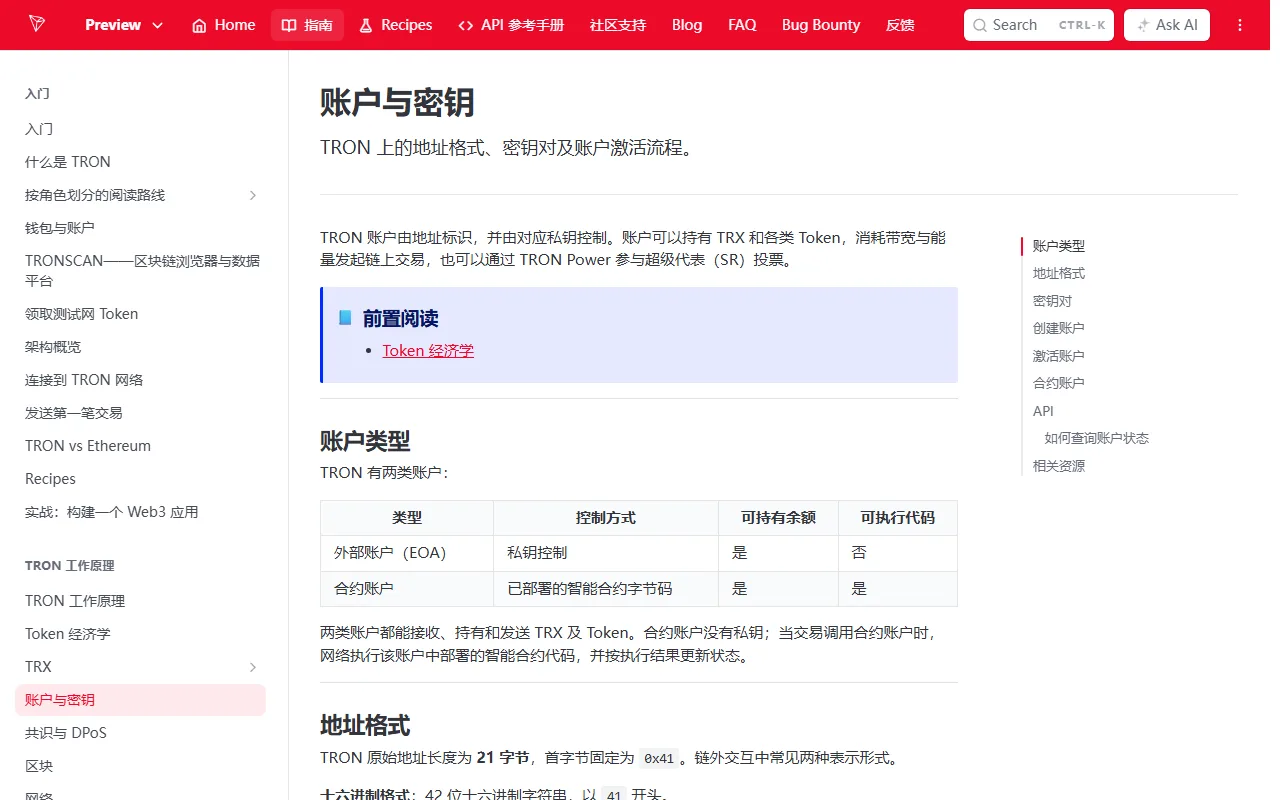Click the 可执行代码 table header
Screen dimensions: 1280x800
pyautogui.click(x=898, y=518)
